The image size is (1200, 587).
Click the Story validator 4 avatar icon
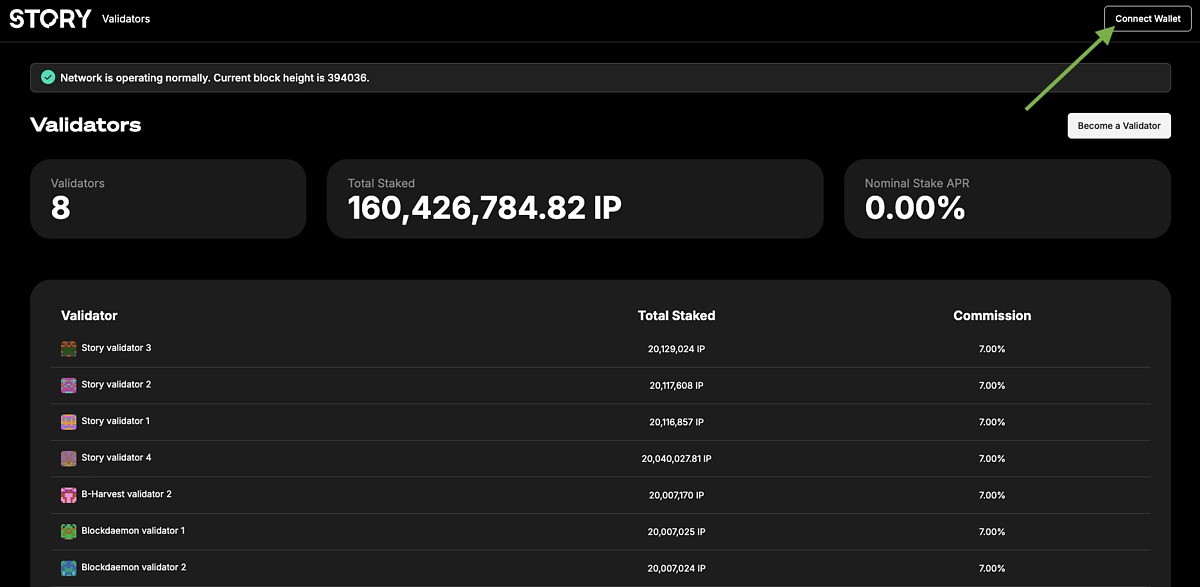pyautogui.click(x=68, y=458)
